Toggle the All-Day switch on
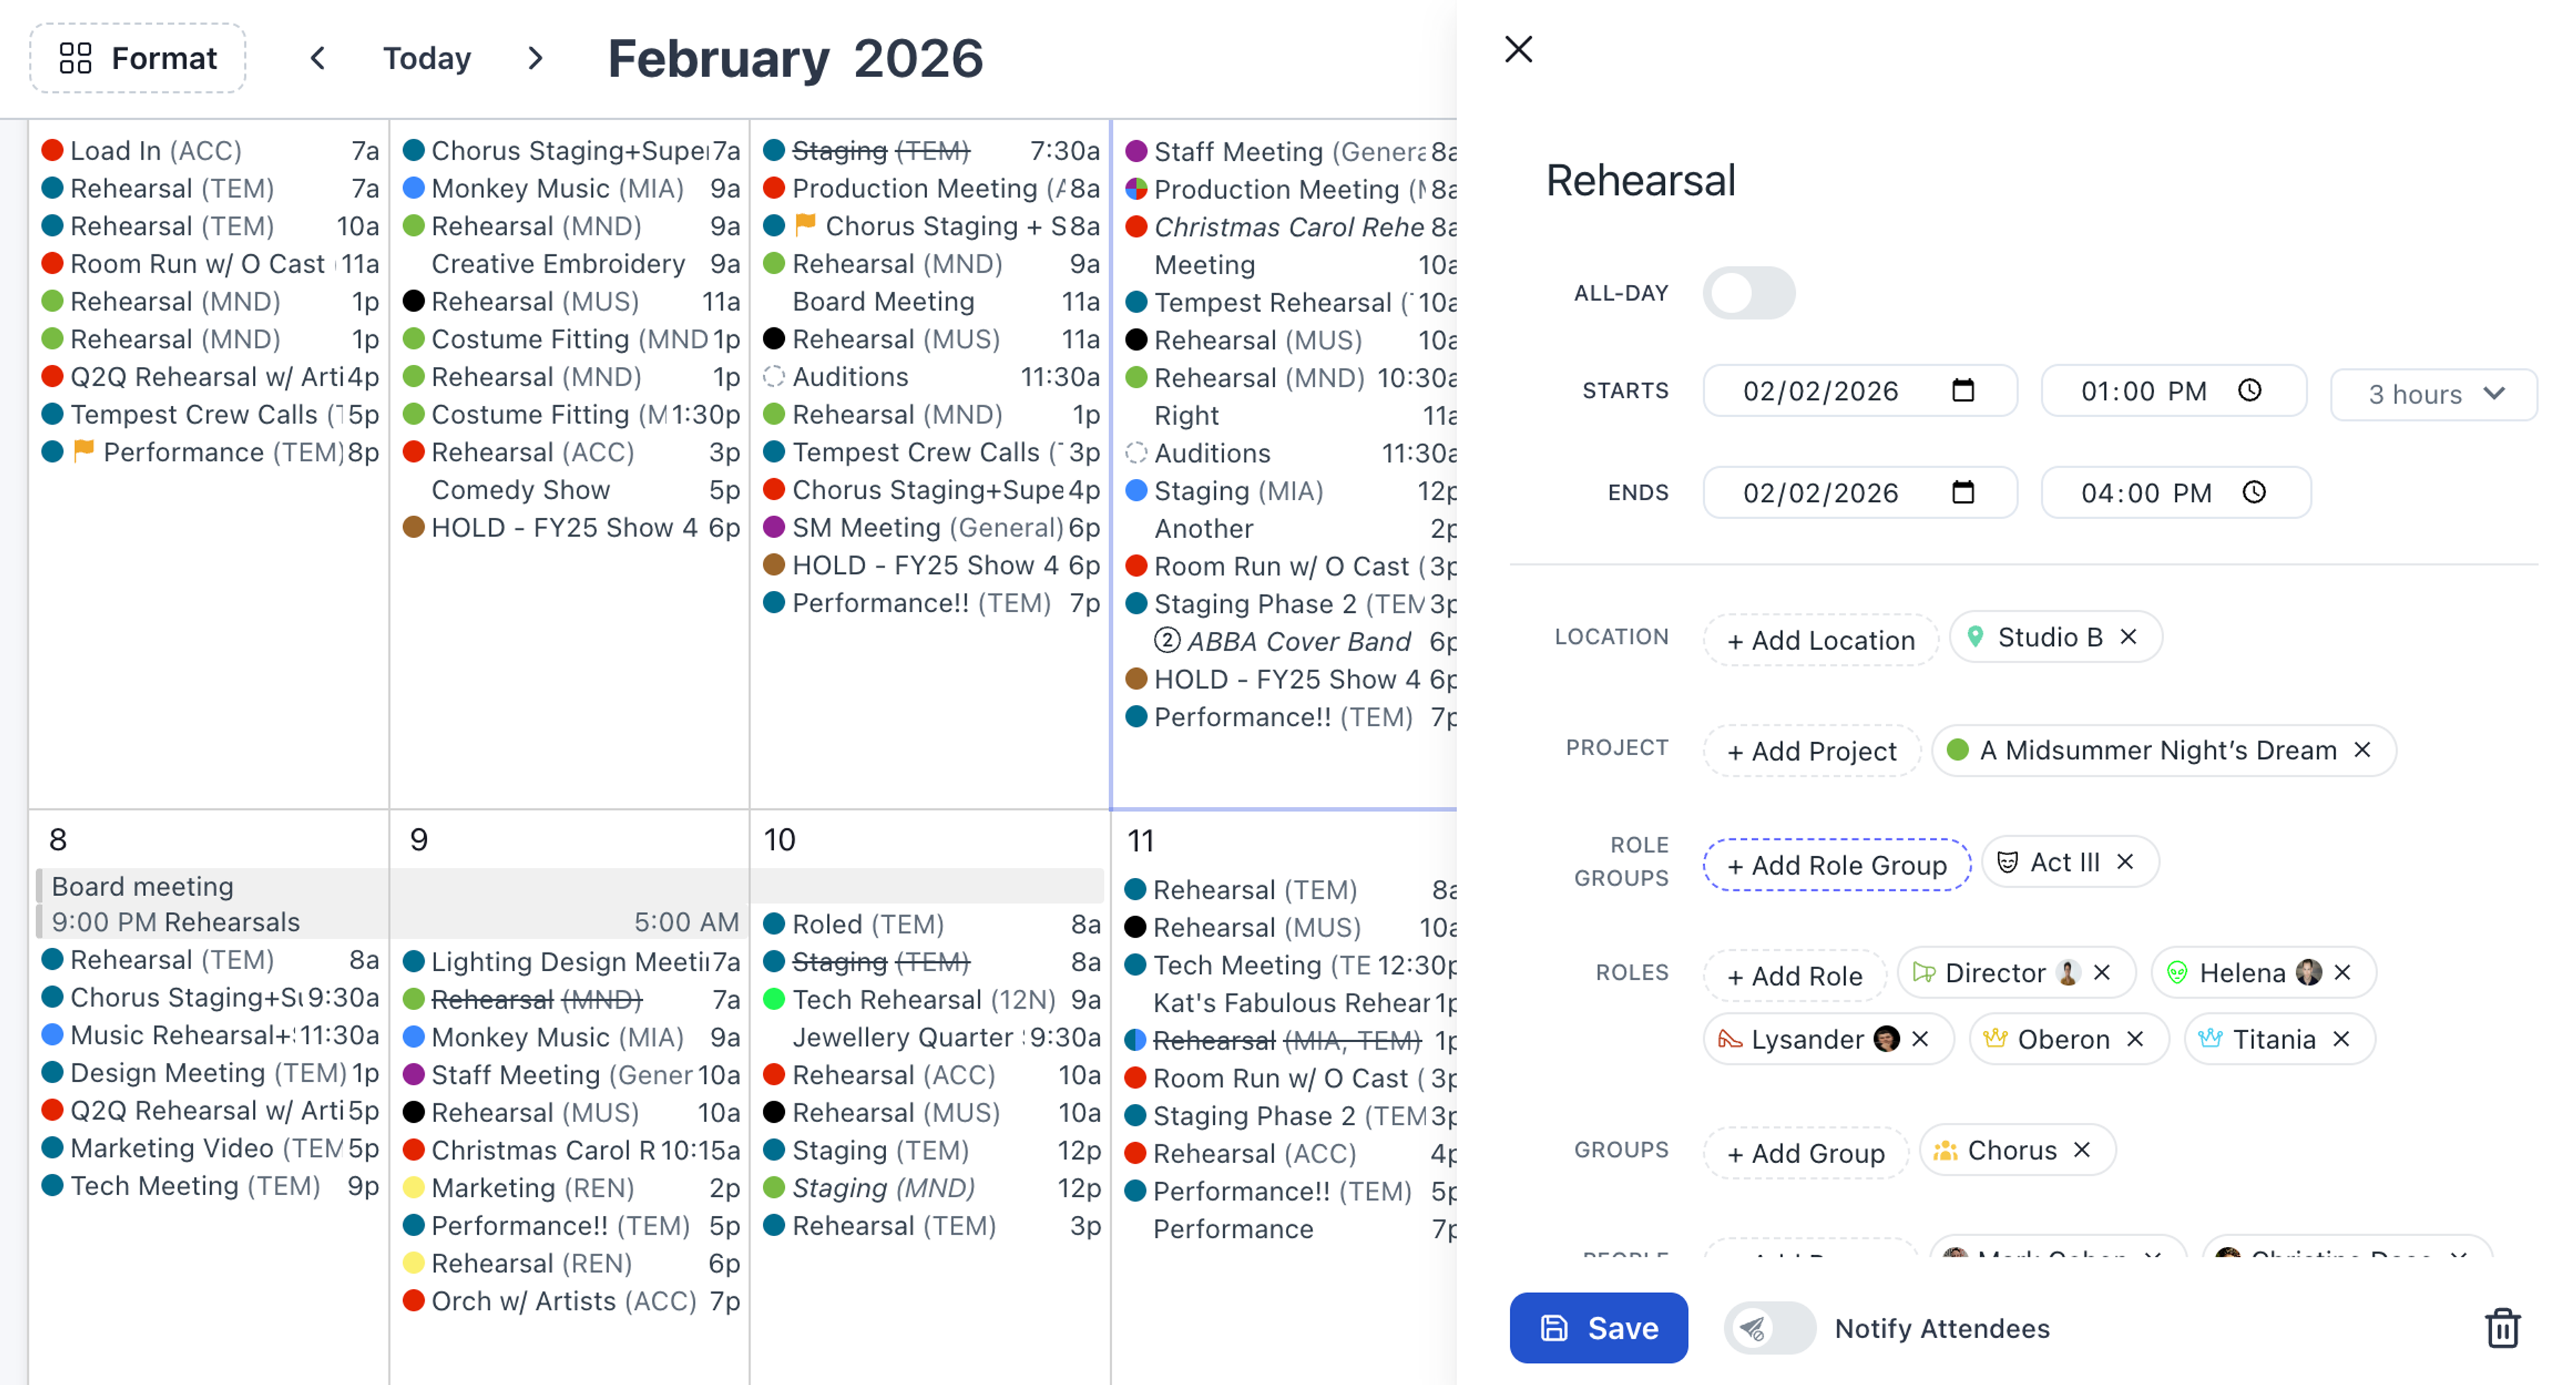Viewport: 2576px width, 1385px height. click(1748, 292)
